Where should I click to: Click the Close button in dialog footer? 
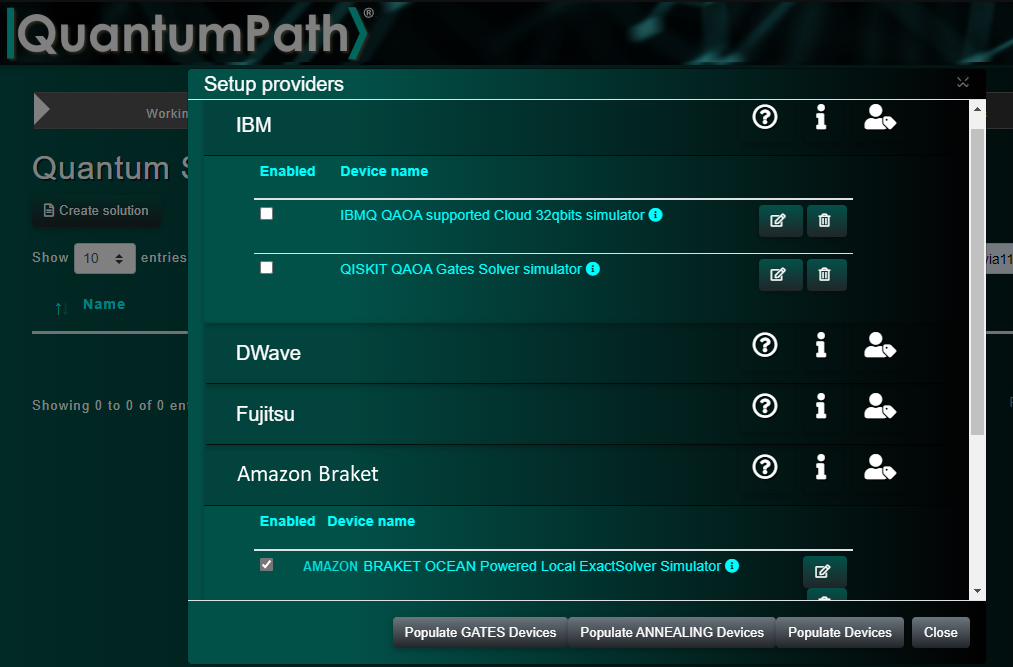[x=941, y=632]
